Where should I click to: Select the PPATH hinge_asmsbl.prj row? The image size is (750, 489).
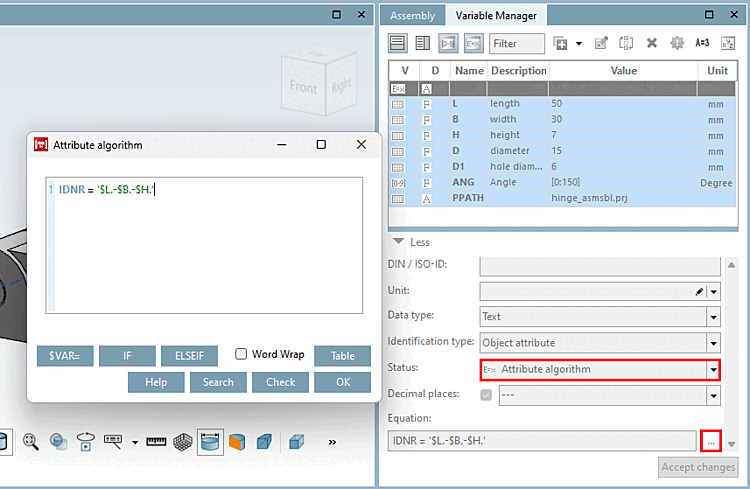click(x=562, y=198)
